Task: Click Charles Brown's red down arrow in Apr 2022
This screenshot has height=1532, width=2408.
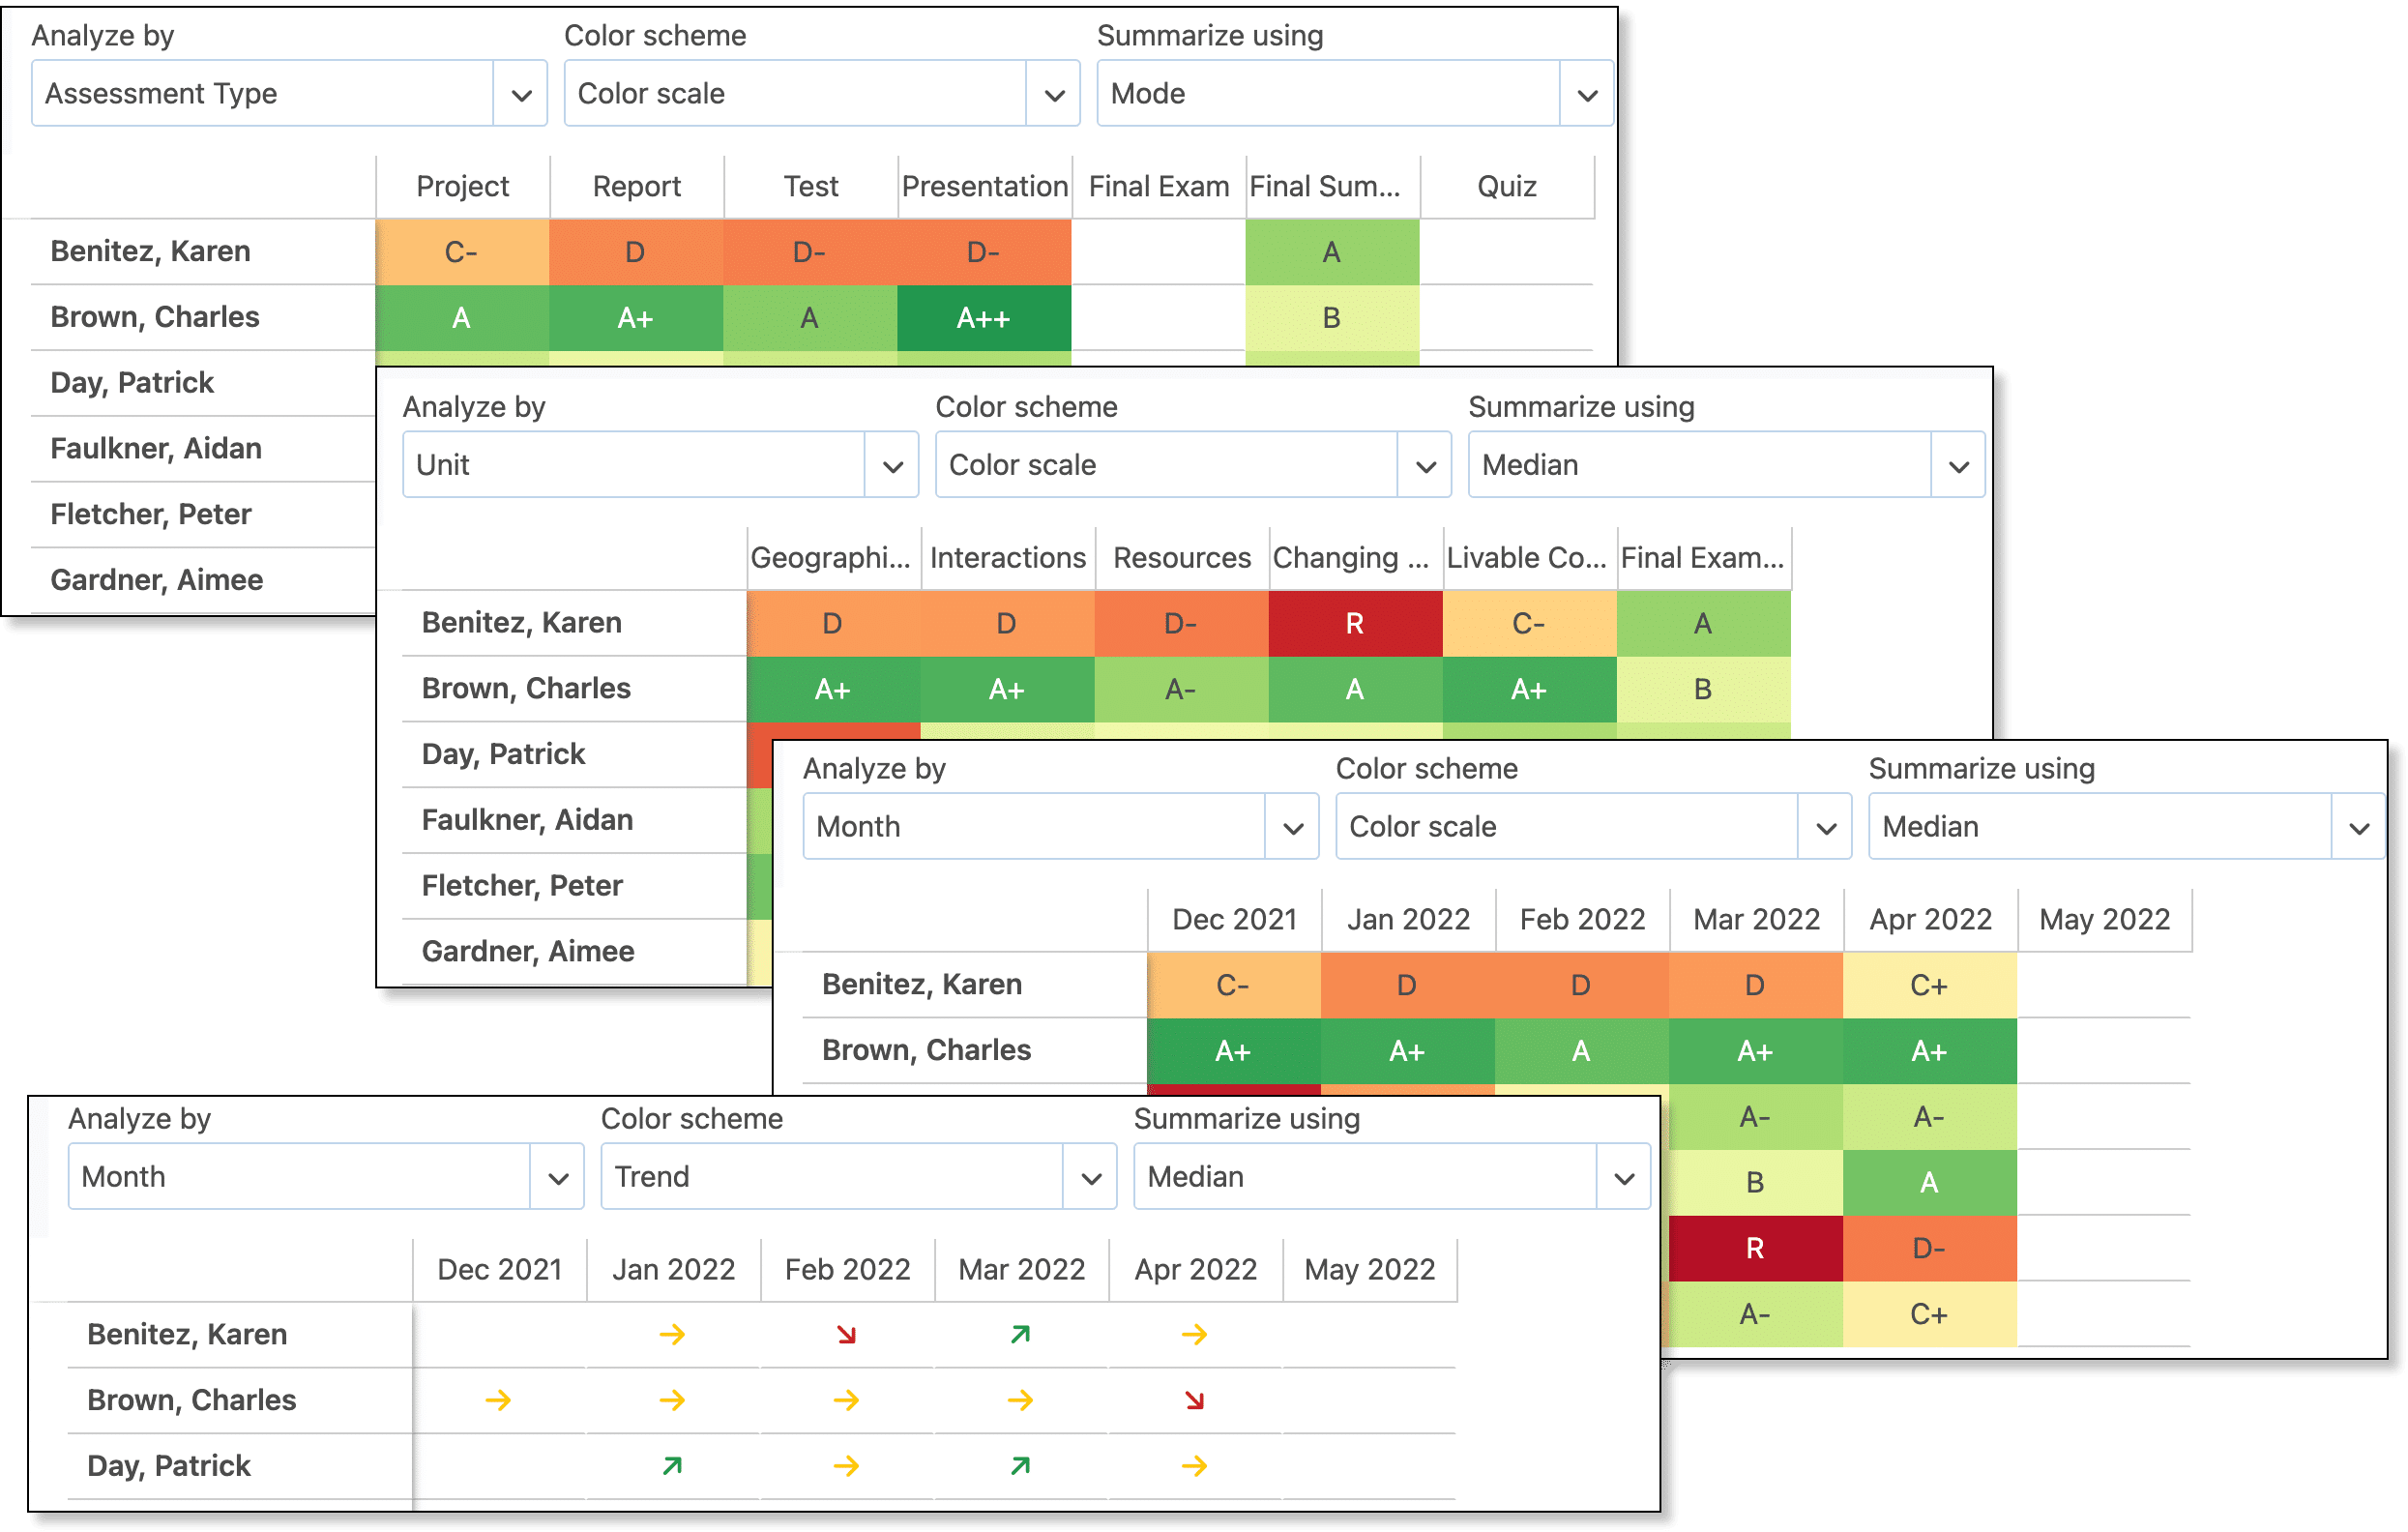Action: (1194, 1400)
